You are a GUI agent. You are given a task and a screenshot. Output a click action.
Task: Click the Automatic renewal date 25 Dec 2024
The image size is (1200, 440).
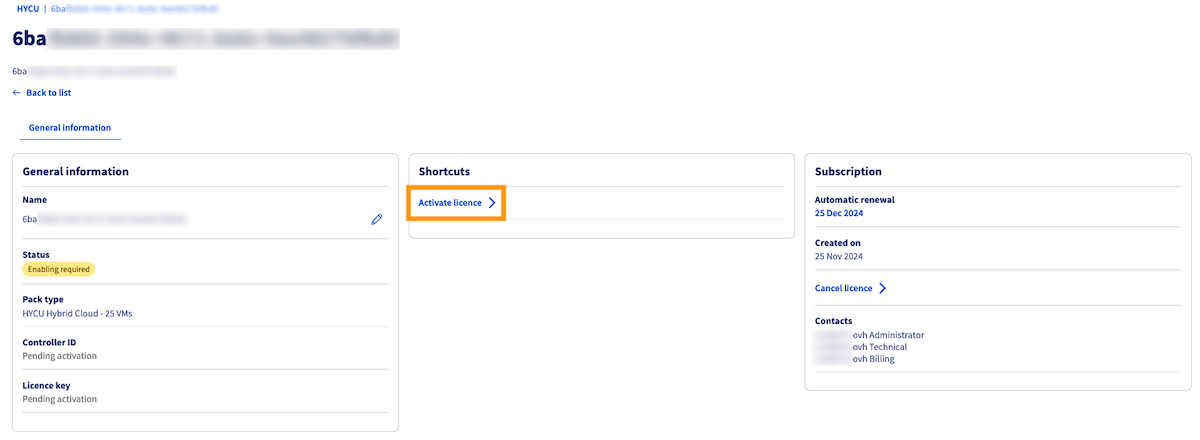pos(839,214)
